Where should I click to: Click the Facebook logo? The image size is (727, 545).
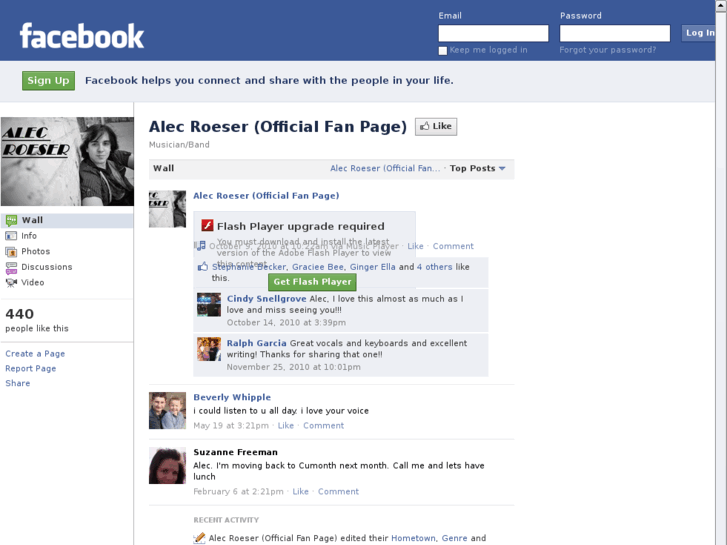pyautogui.click(x=82, y=36)
